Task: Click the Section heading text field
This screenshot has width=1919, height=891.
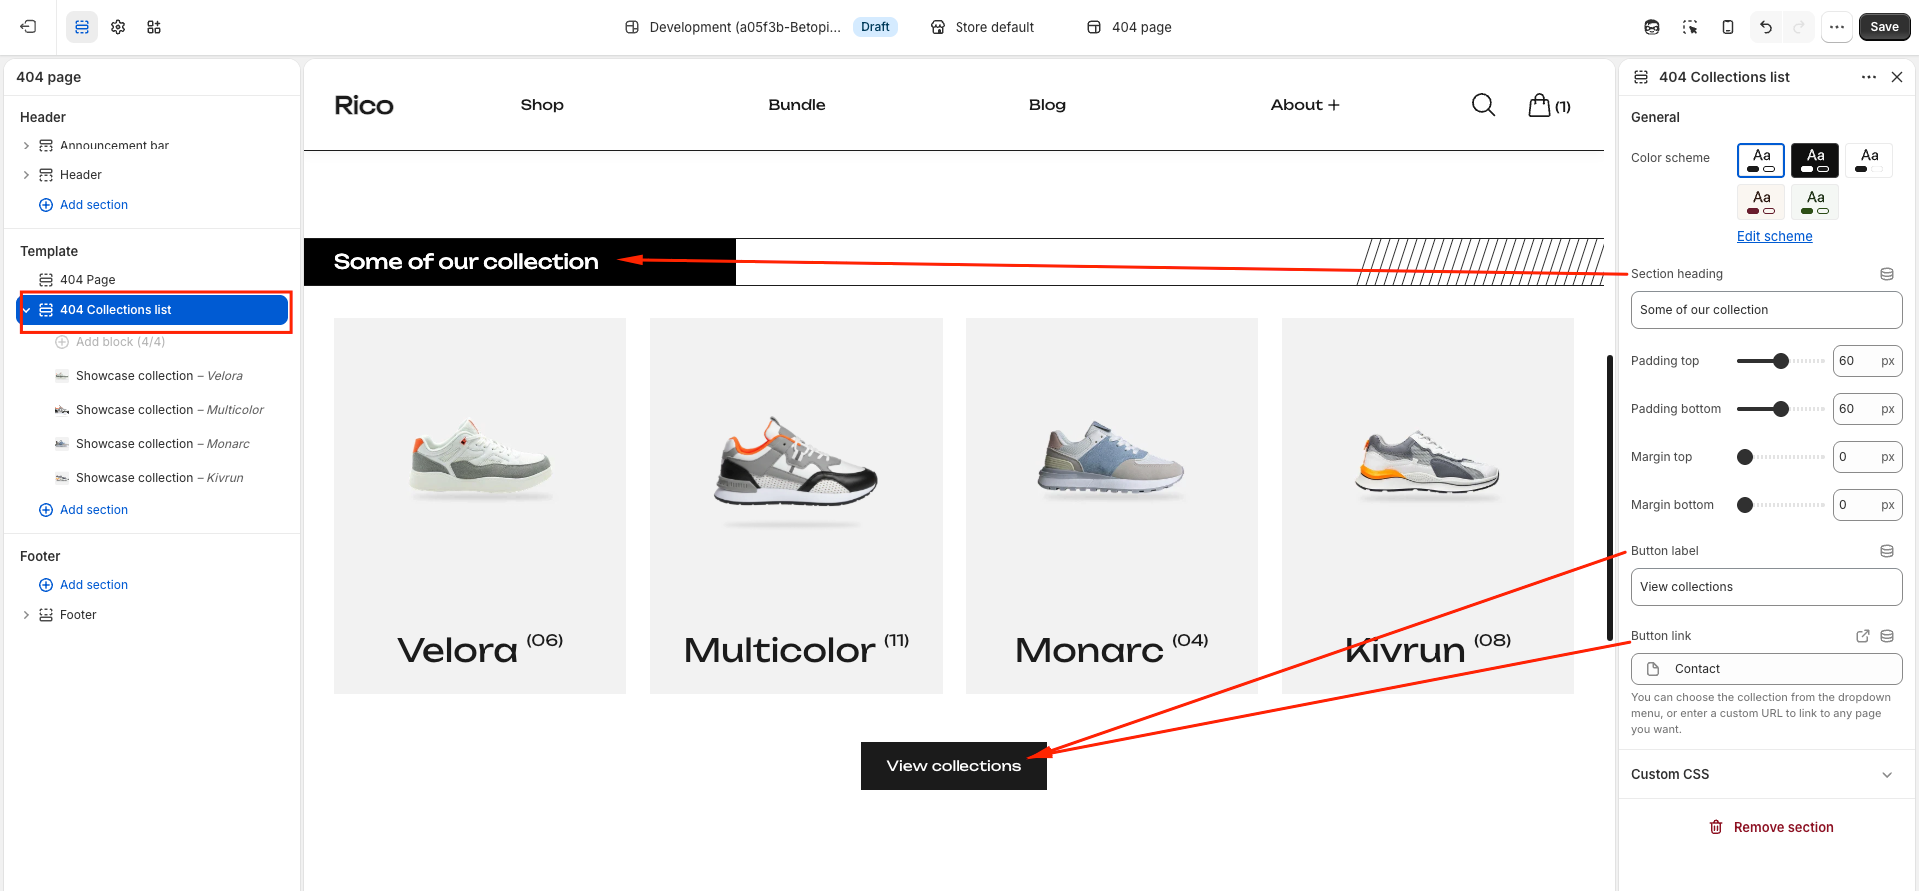Action: point(1766,310)
